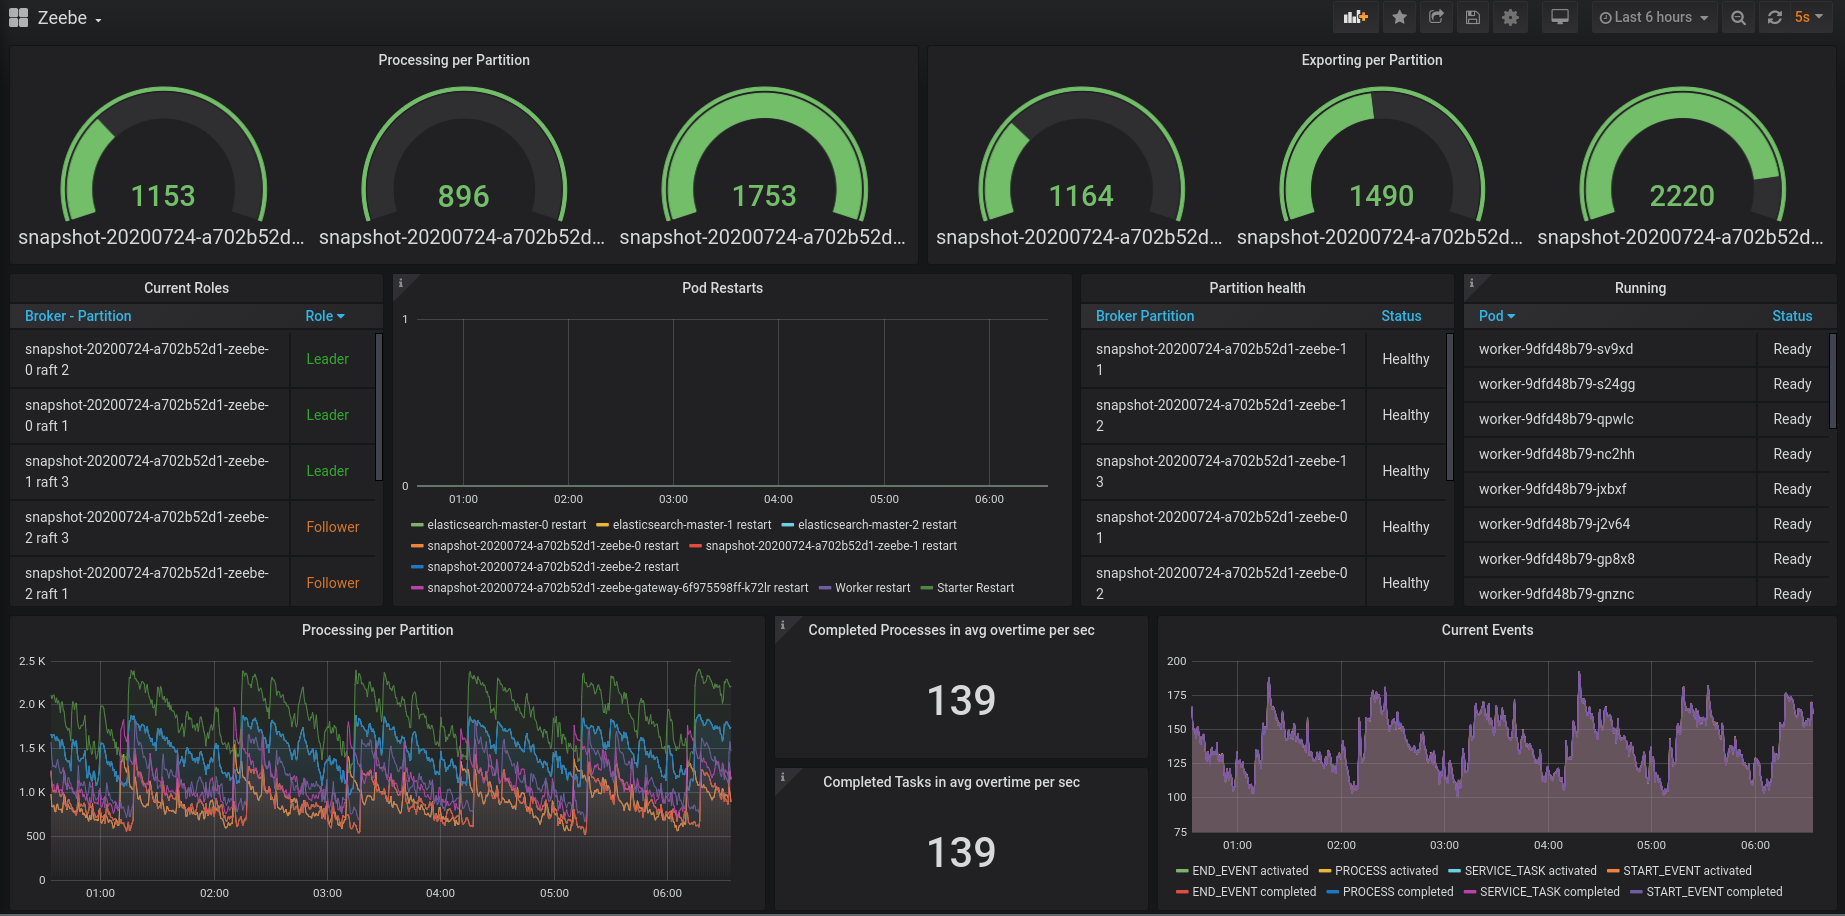Open the Last 6 hours time picker

[1654, 17]
